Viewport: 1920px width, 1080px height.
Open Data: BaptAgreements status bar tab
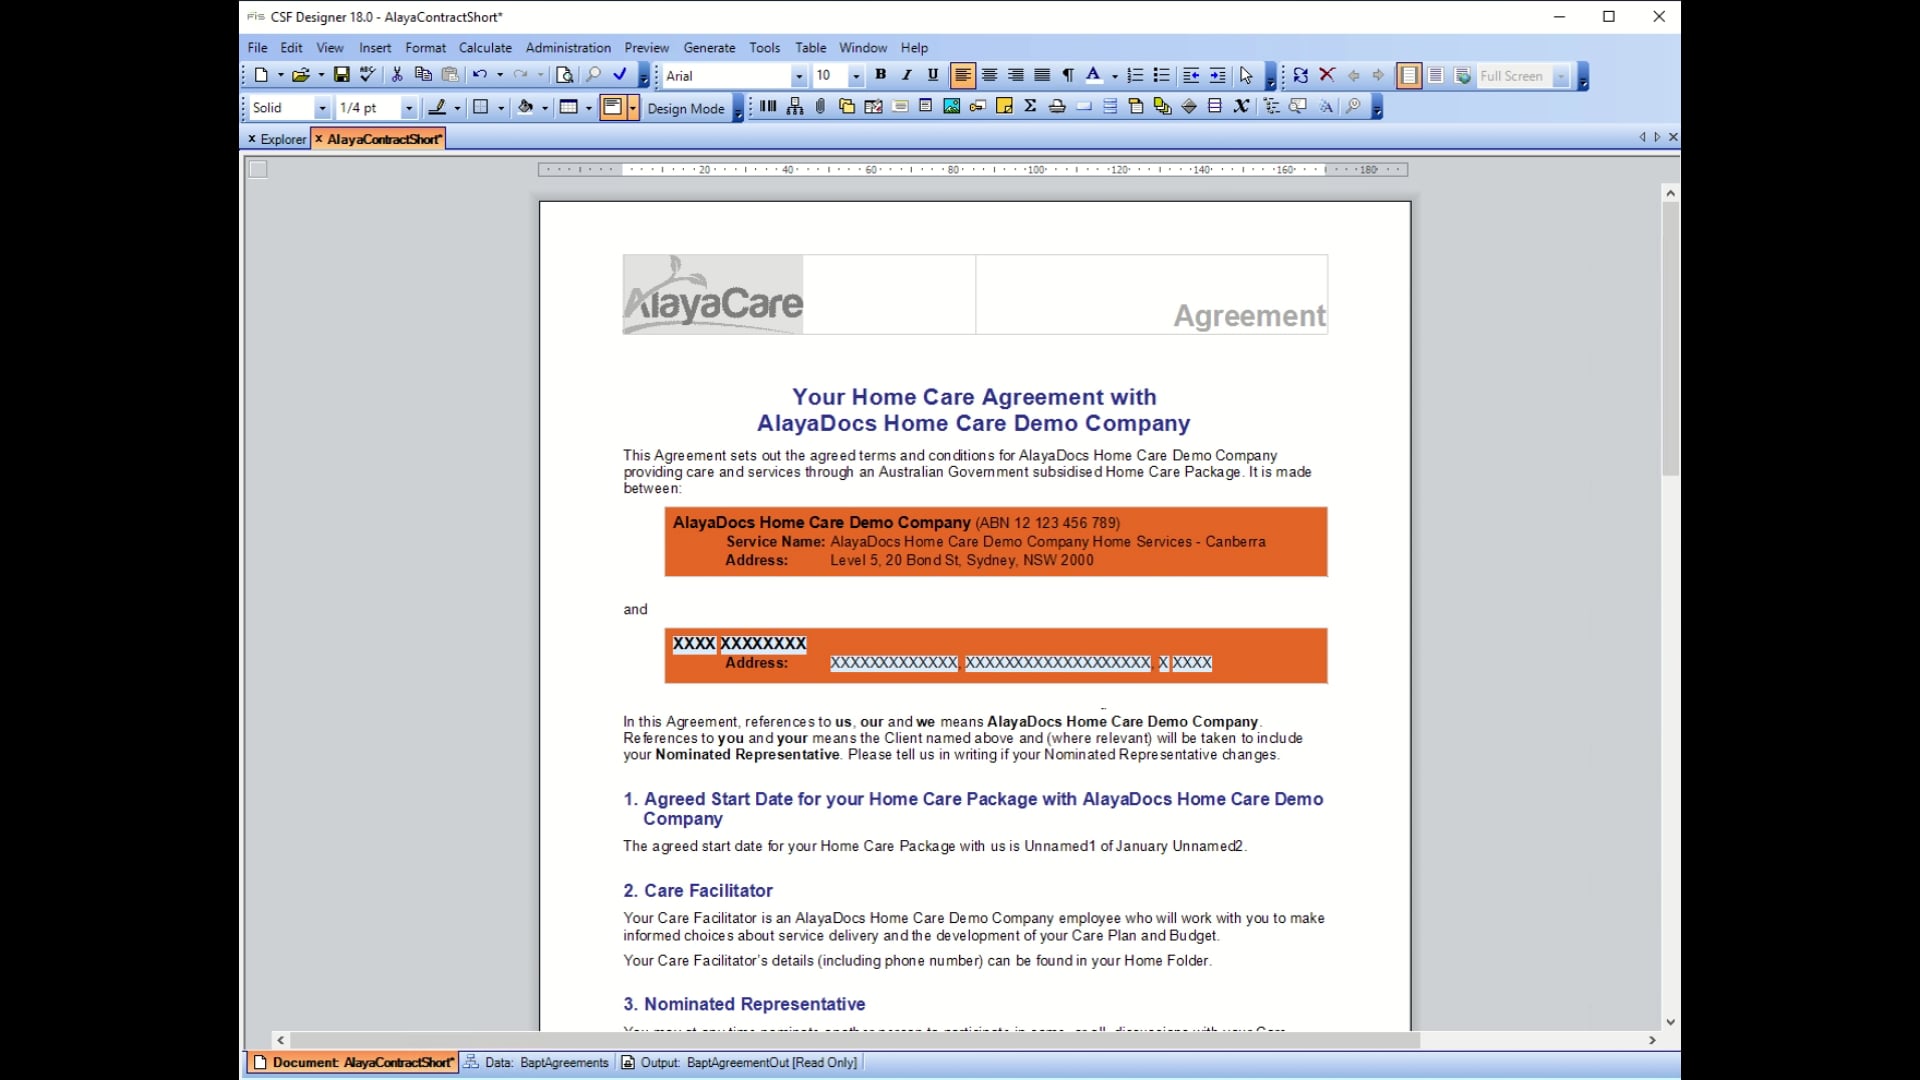[x=537, y=1062]
